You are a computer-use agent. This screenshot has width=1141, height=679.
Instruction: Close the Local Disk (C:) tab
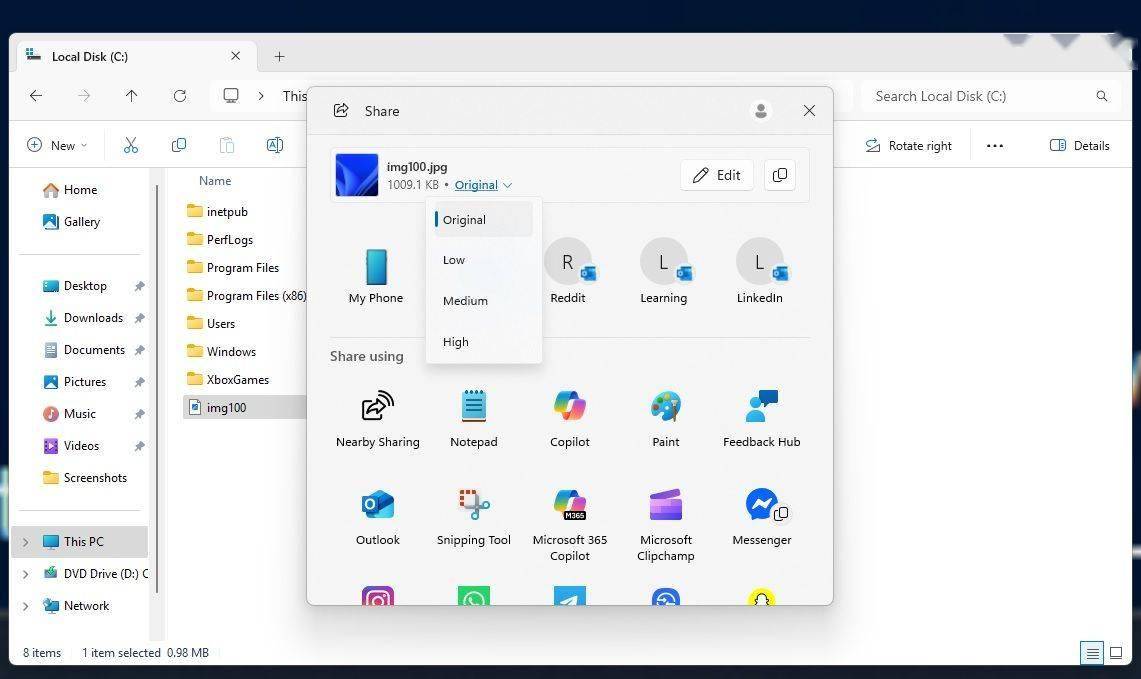(x=236, y=56)
